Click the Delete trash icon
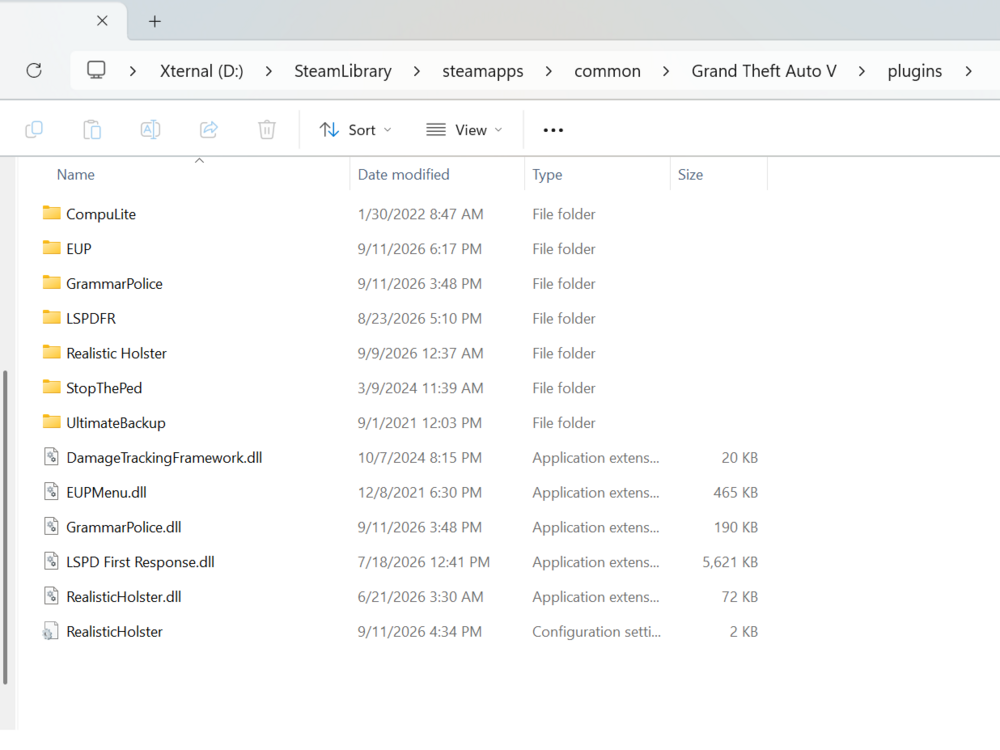This screenshot has height=750, width=1000. pos(267,129)
